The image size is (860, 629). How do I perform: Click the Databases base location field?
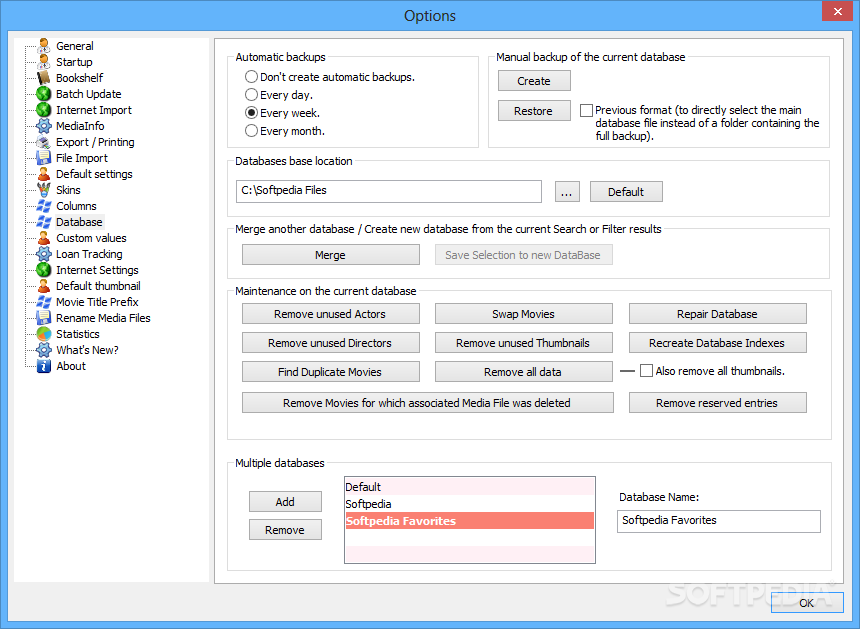pyautogui.click(x=389, y=191)
